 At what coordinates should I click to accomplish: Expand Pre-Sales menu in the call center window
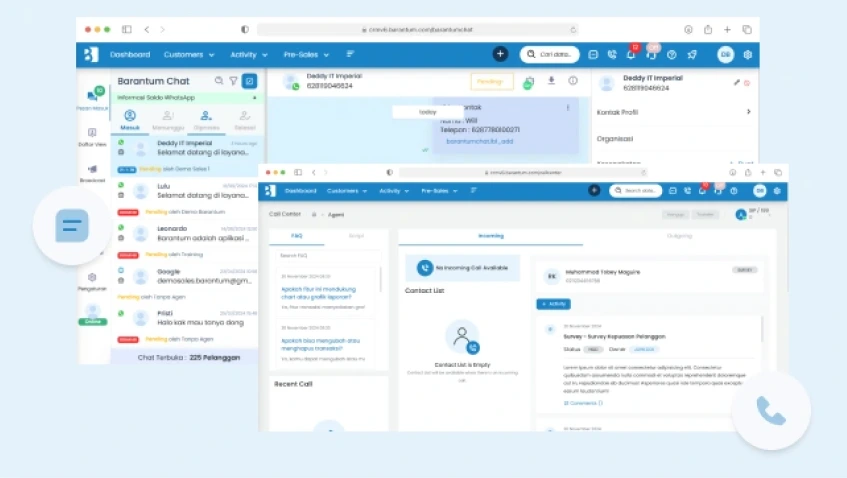[x=439, y=191]
